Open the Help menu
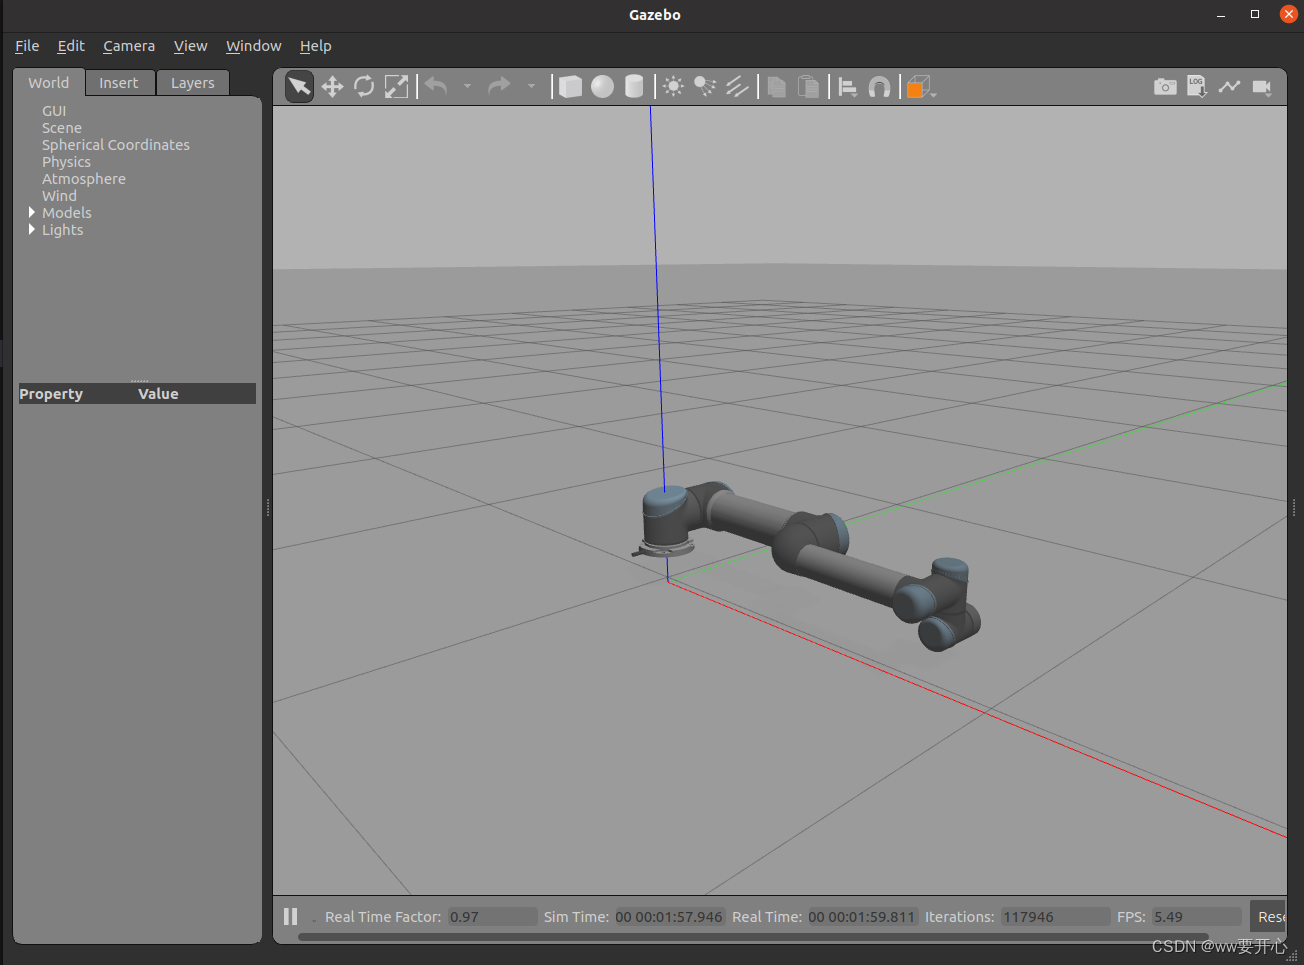Screen dimensions: 1304x965 coord(315,46)
